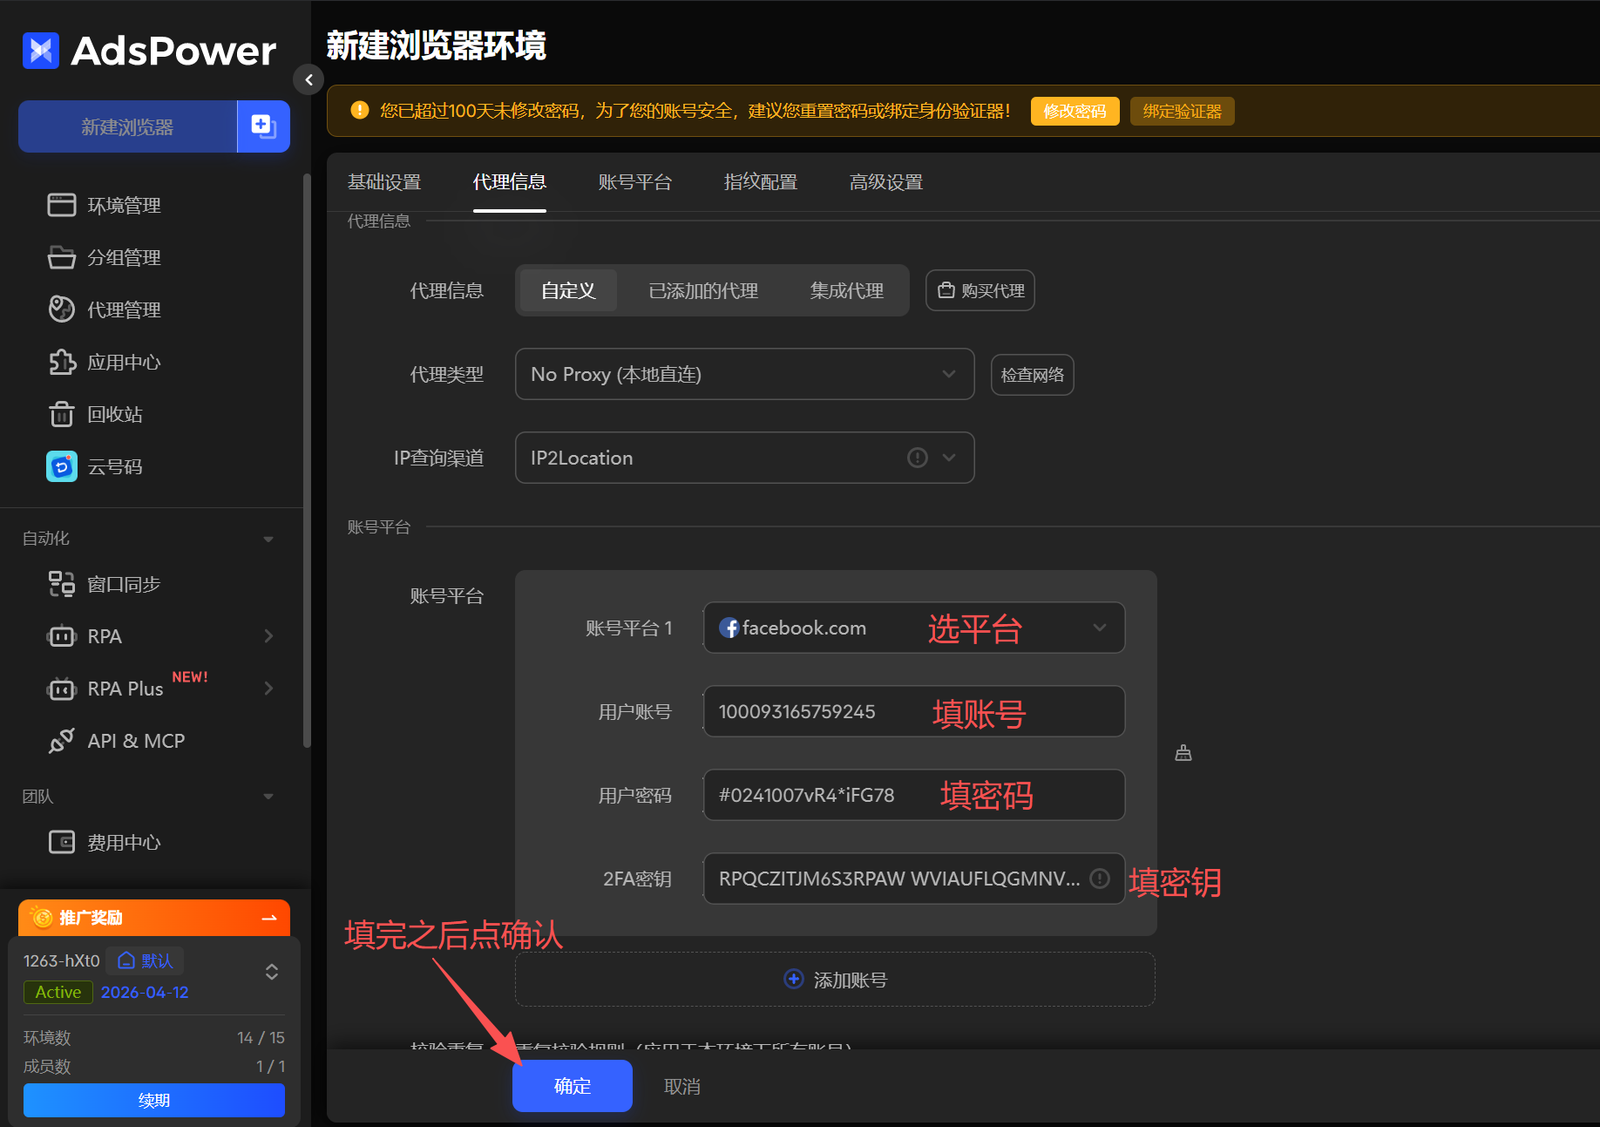Open 回收站 trash icon
This screenshot has height=1127, width=1600.
tap(62, 414)
